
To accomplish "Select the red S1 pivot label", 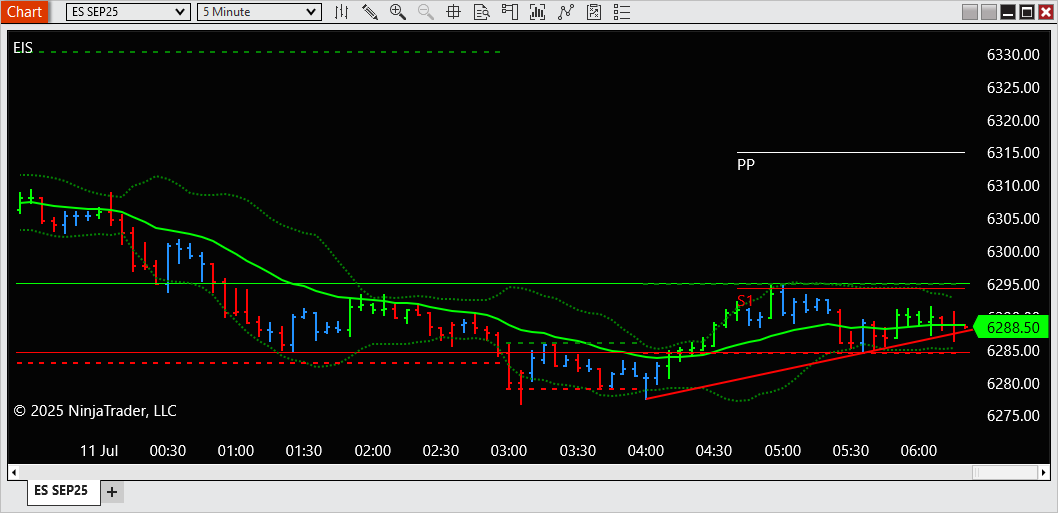I will [x=745, y=301].
